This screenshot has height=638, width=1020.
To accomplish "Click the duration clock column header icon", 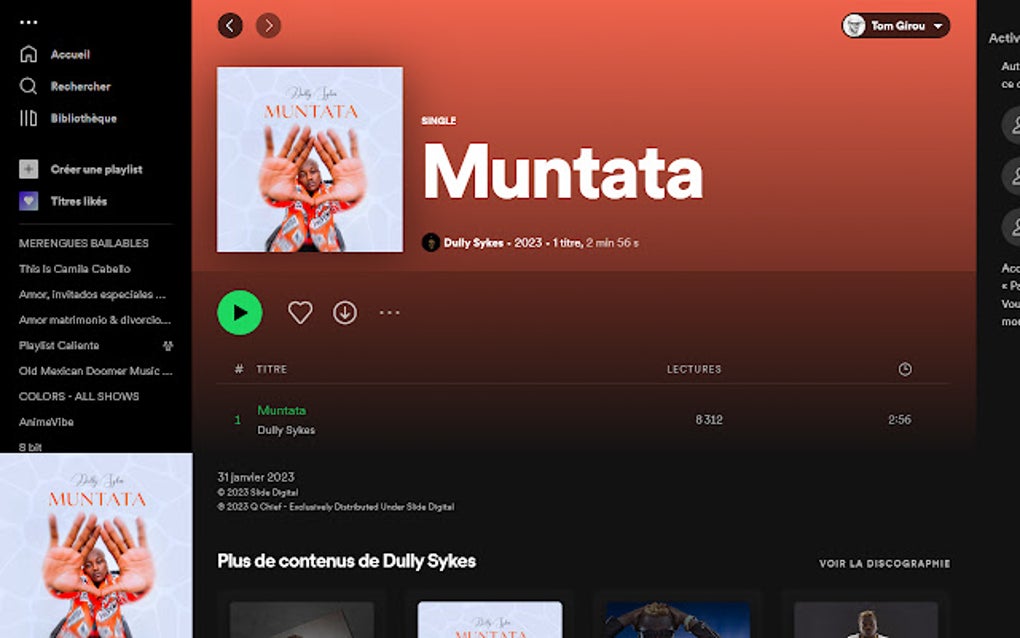I will (x=904, y=369).
